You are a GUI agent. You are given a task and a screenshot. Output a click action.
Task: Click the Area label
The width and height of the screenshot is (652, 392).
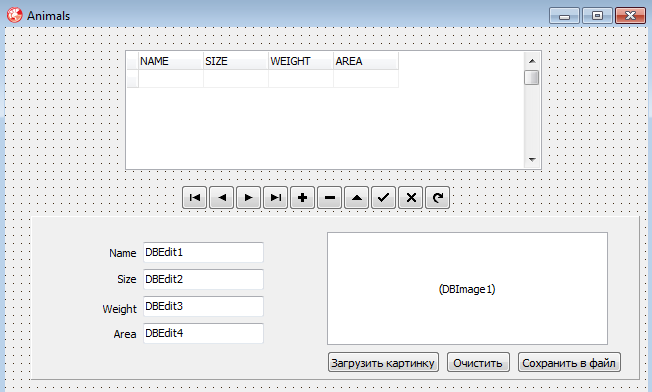125,334
